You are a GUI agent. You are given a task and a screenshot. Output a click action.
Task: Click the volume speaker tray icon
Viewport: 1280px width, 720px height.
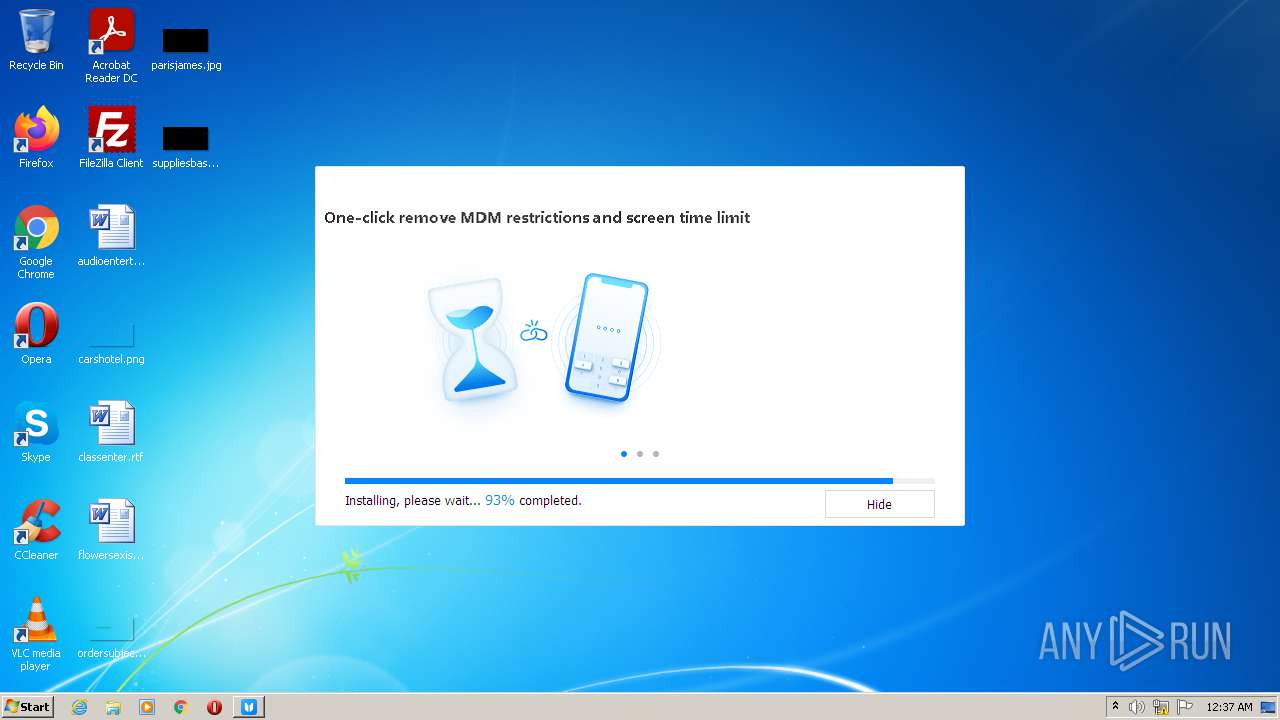tap(1137, 707)
